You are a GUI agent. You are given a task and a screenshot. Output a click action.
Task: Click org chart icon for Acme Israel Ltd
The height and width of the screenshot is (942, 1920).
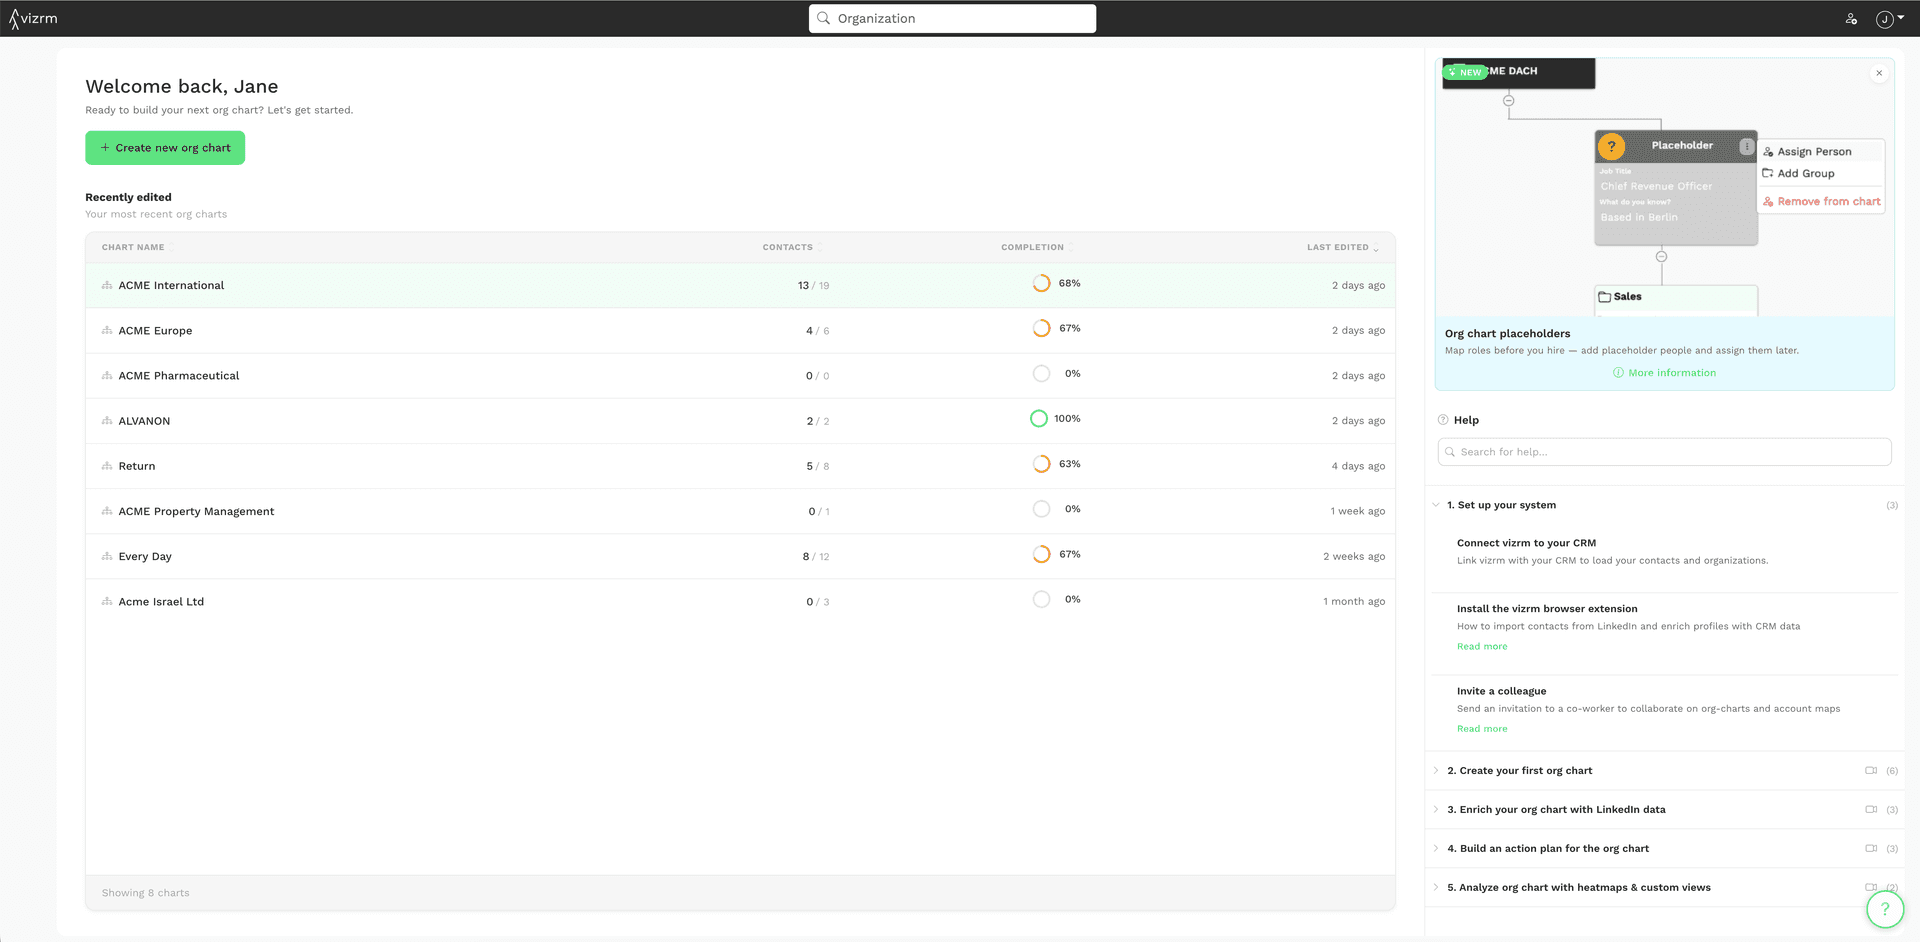click(107, 601)
